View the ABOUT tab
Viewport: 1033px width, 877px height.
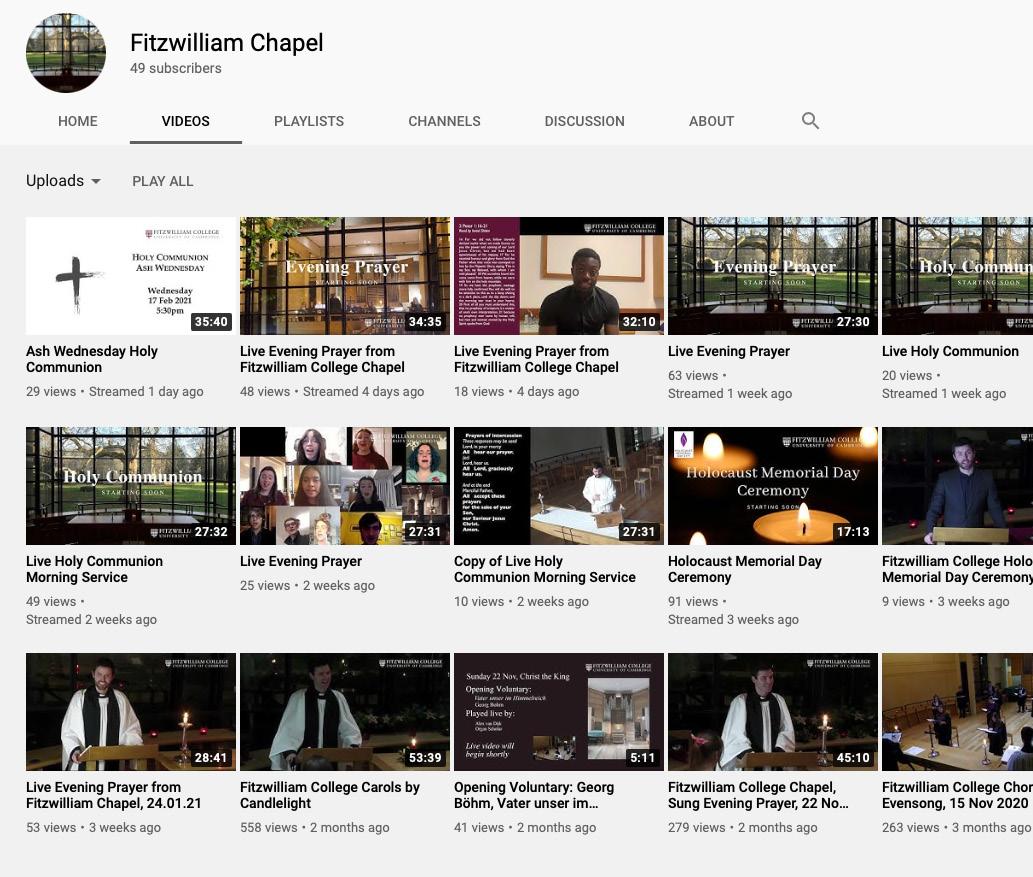(712, 121)
